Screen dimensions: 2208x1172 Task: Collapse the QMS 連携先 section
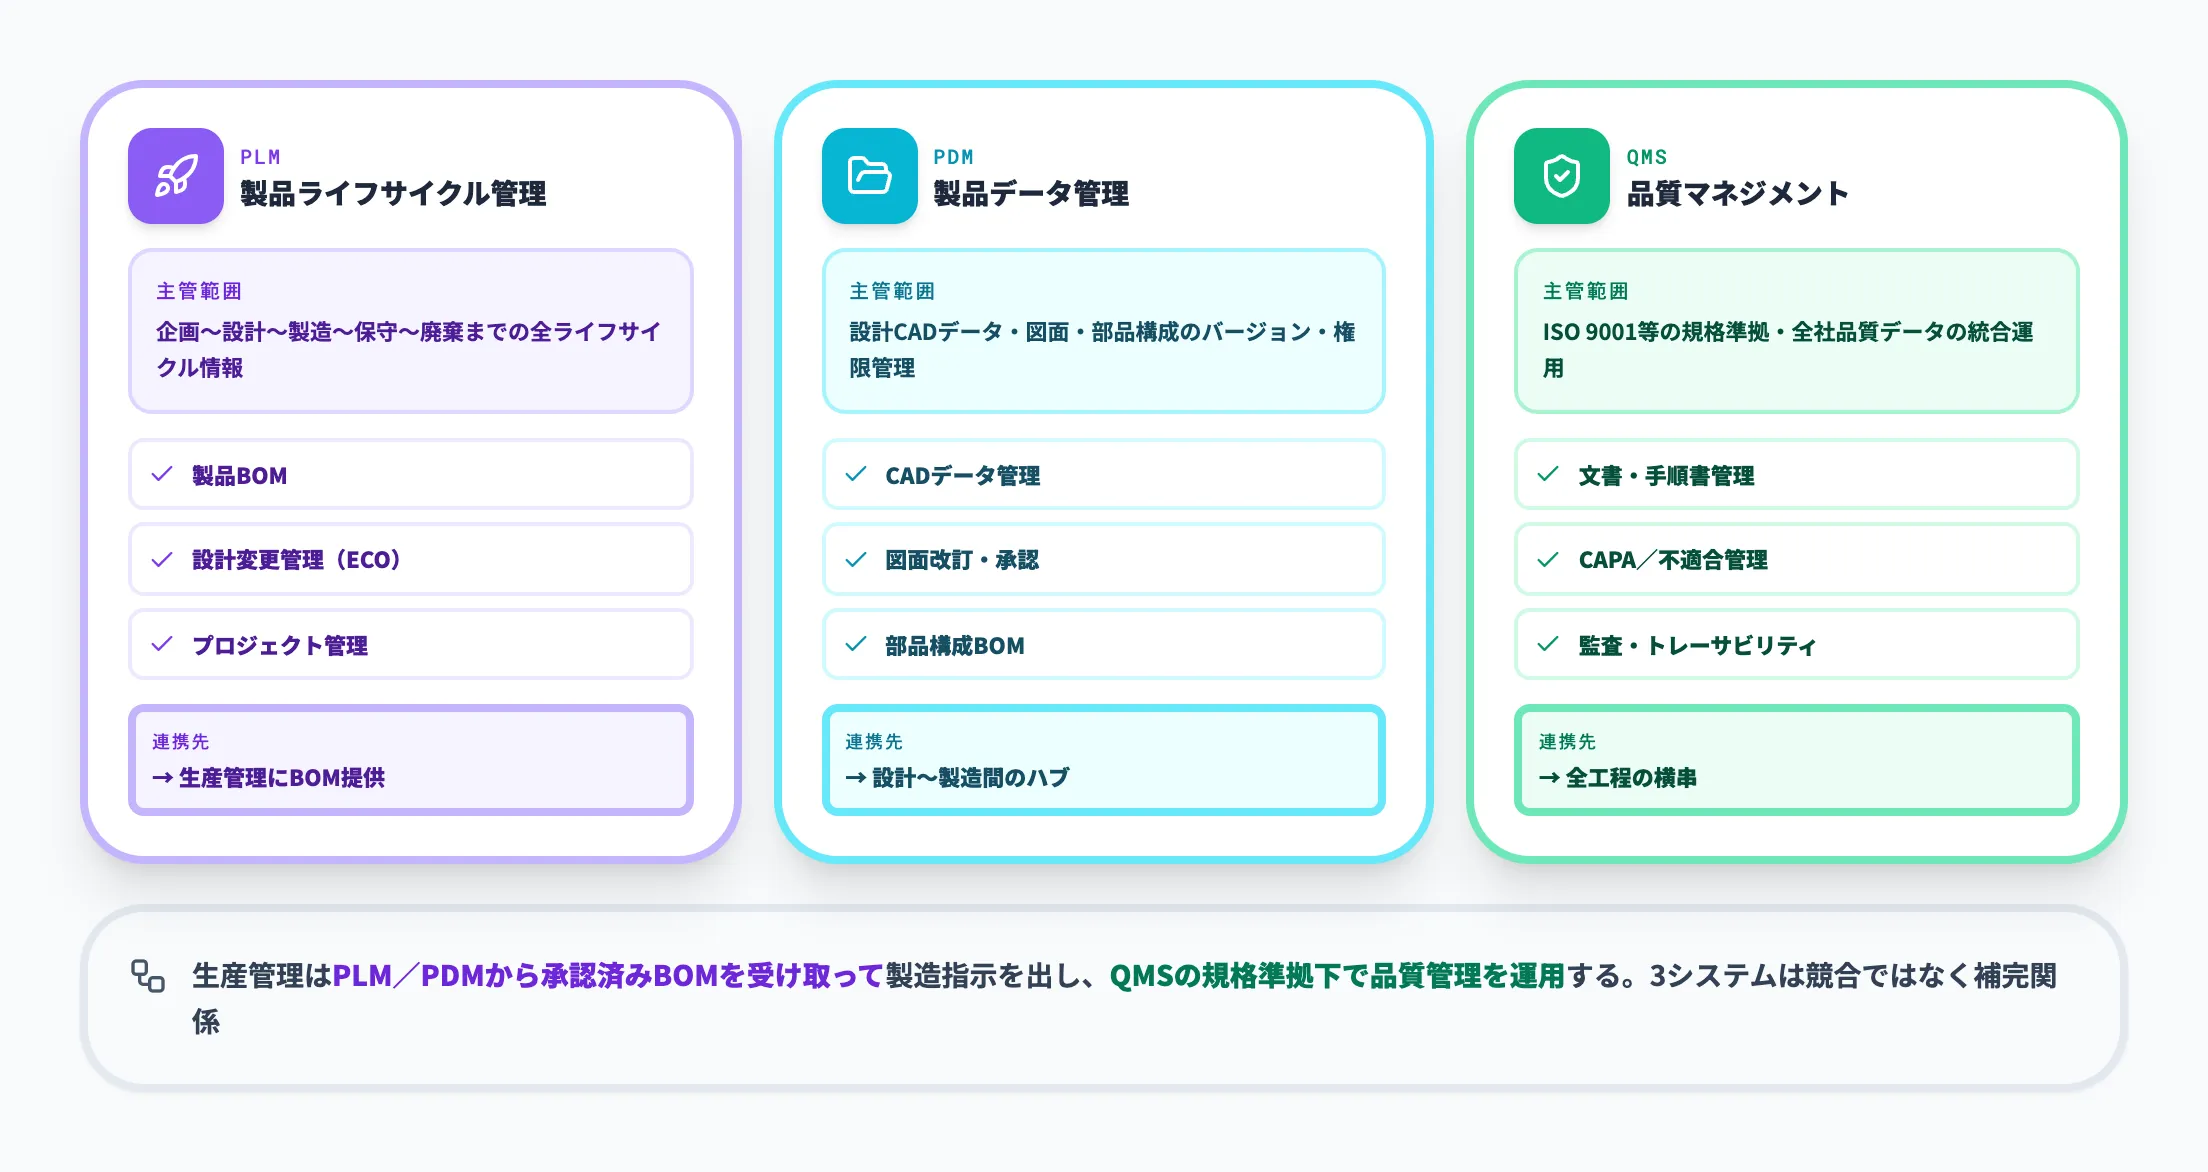tap(1796, 760)
